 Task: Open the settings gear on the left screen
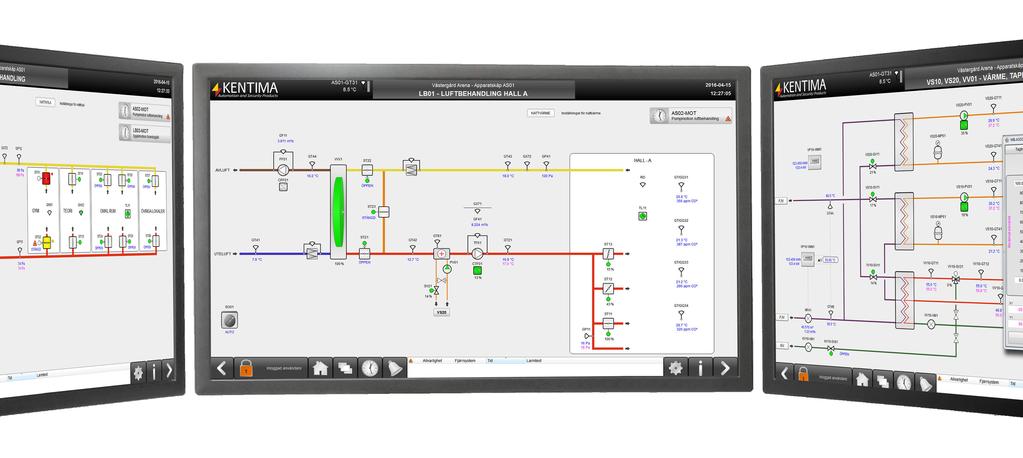(138, 372)
